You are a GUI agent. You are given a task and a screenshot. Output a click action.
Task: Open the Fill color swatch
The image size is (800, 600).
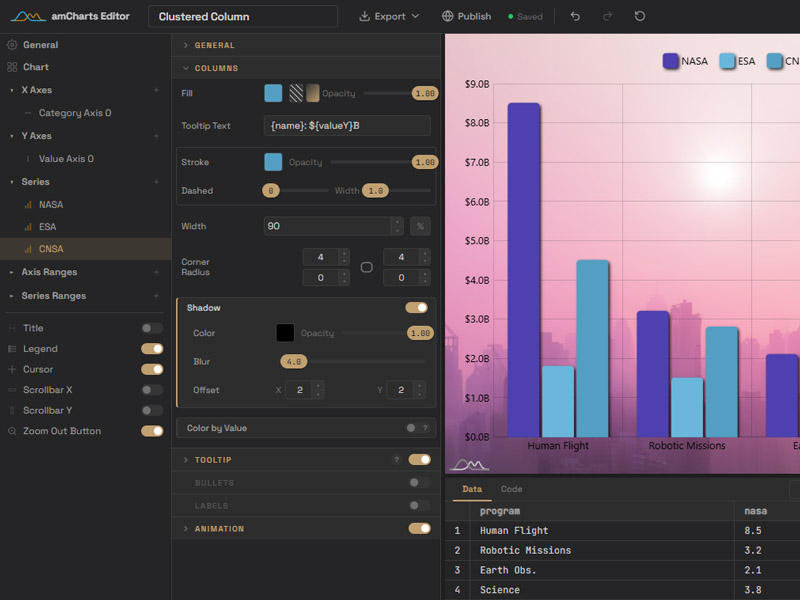pyautogui.click(x=273, y=93)
